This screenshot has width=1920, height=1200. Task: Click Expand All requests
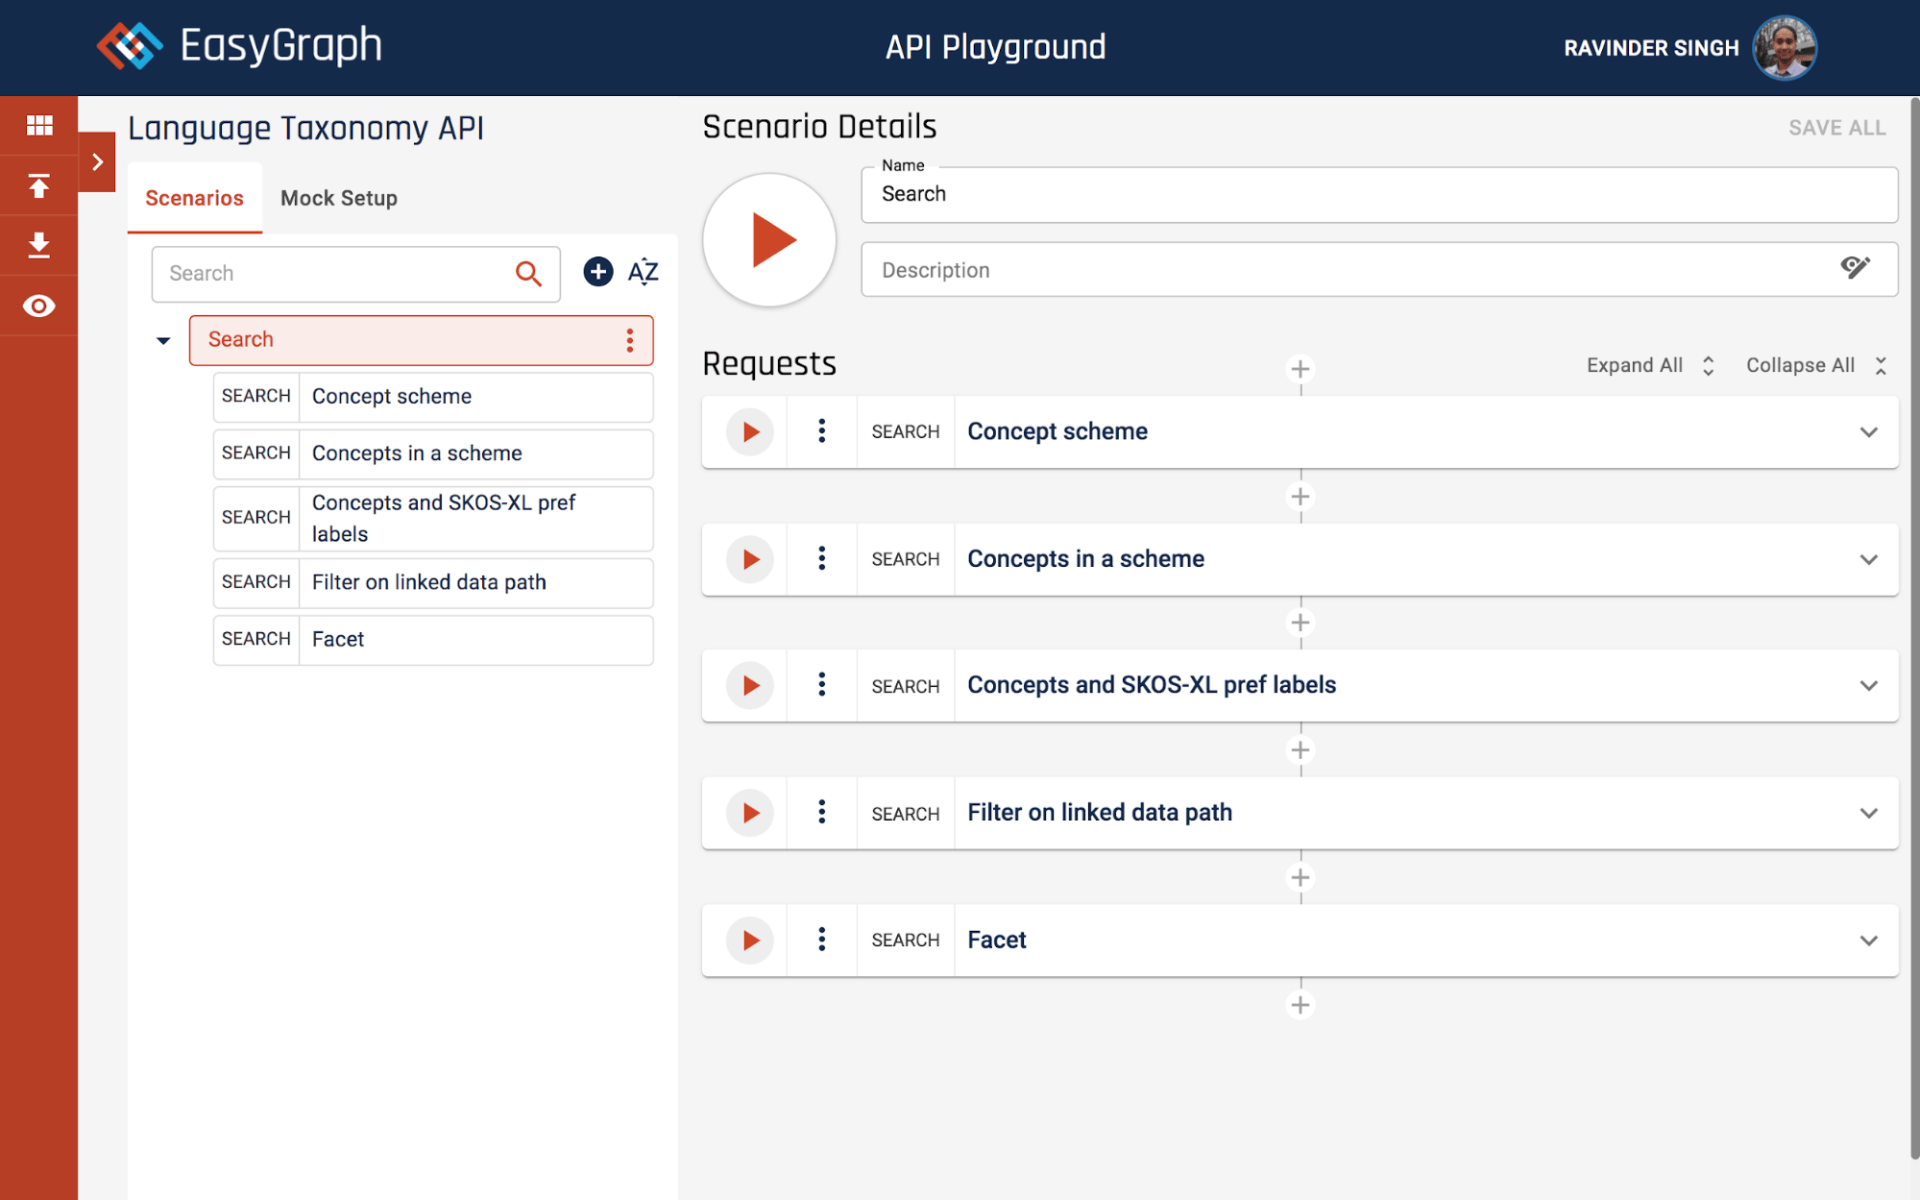pos(1650,366)
